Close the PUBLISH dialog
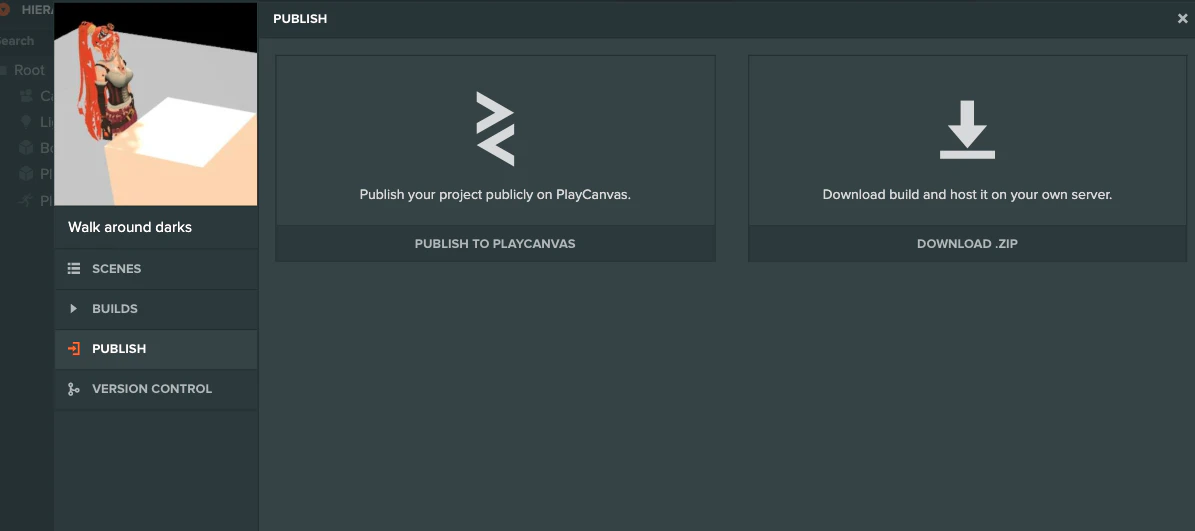The height and width of the screenshot is (531, 1195). click(1182, 19)
